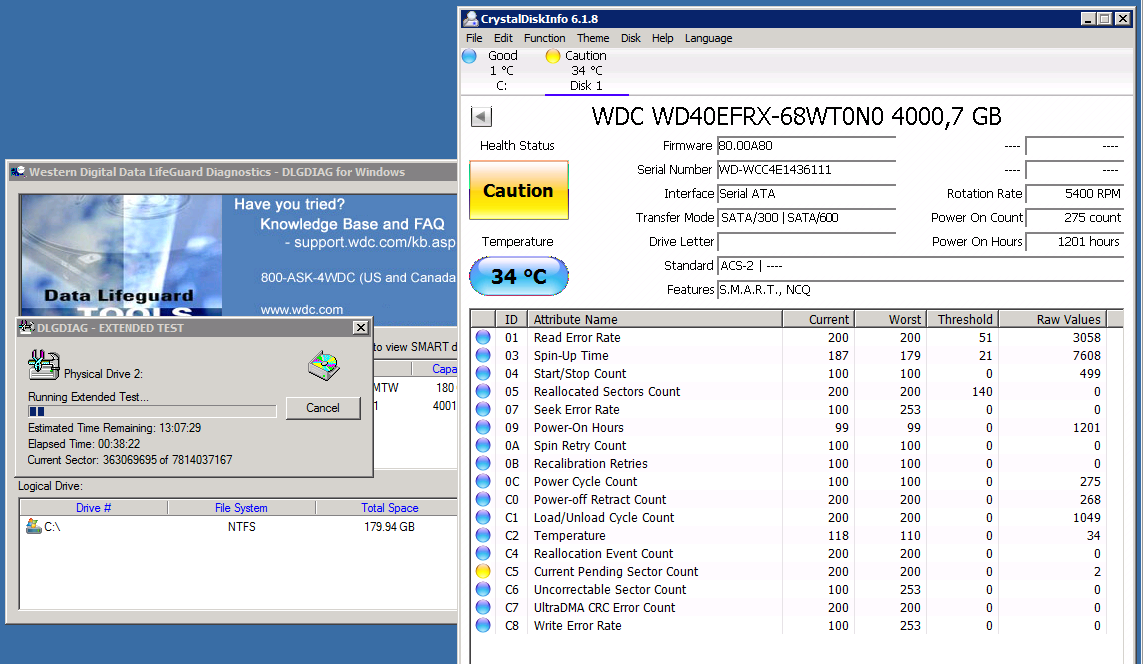Click the Threshold column header
Image resolution: width=1143 pixels, height=664 pixels.
point(962,319)
